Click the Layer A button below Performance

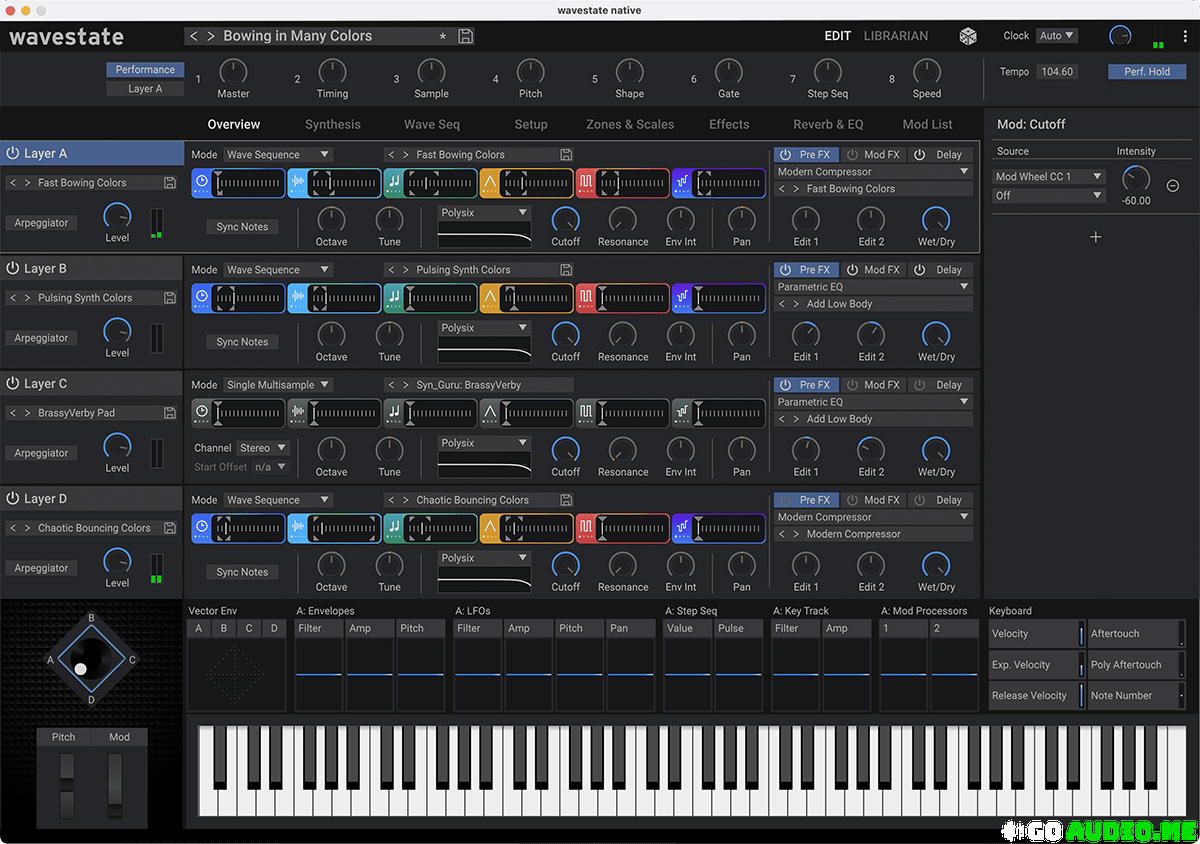[145, 89]
